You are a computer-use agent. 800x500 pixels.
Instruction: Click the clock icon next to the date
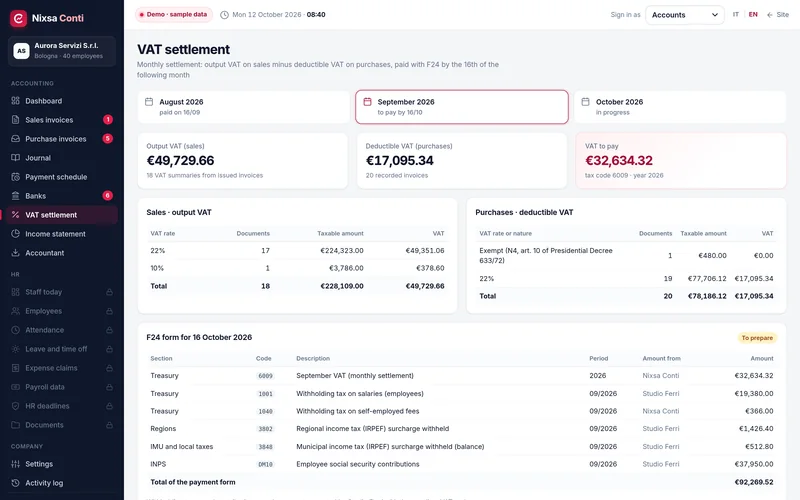tap(224, 15)
